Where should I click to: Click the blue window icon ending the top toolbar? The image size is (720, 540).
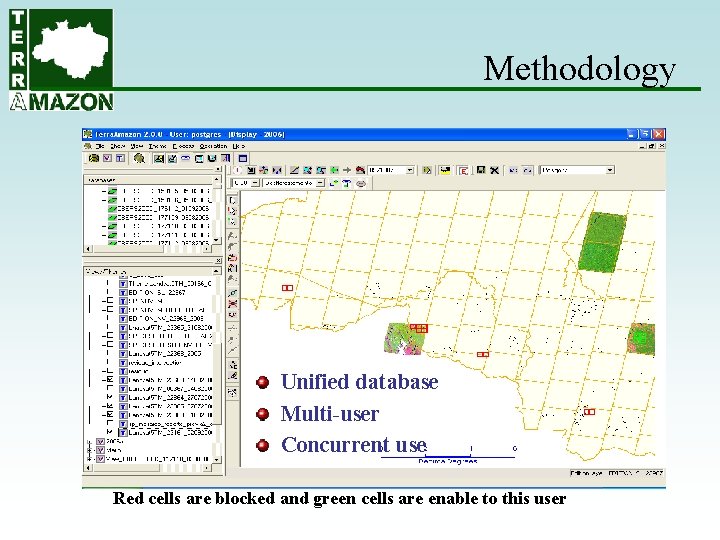pos(242,158)
